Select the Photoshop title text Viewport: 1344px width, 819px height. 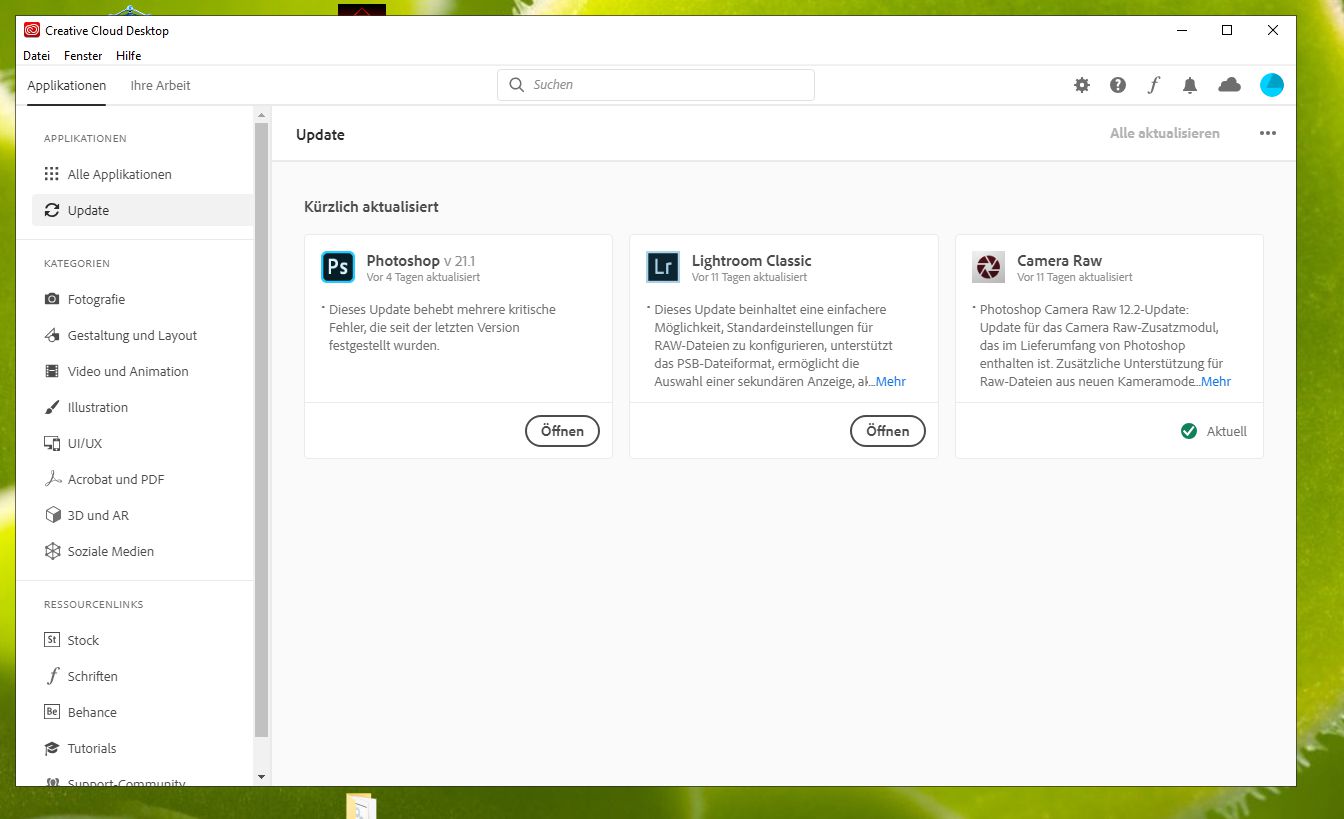click(403, 261)
